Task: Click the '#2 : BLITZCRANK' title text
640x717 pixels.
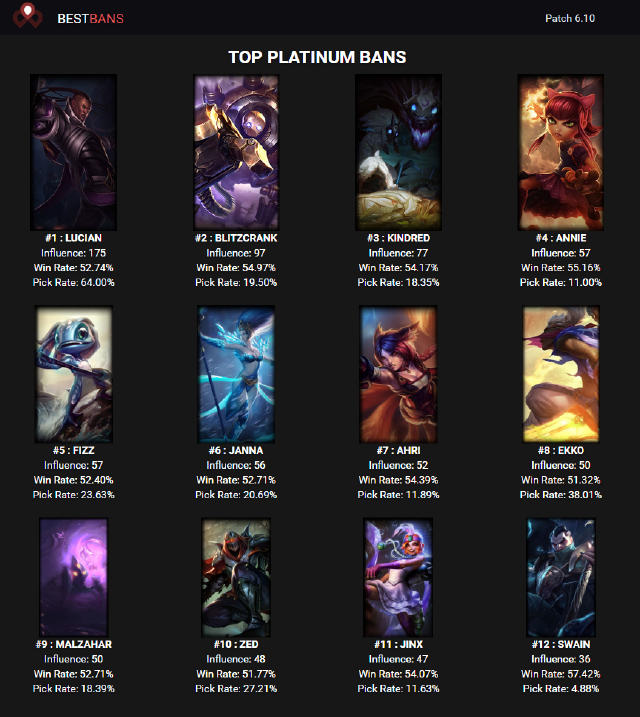Action: click(236, 238)
